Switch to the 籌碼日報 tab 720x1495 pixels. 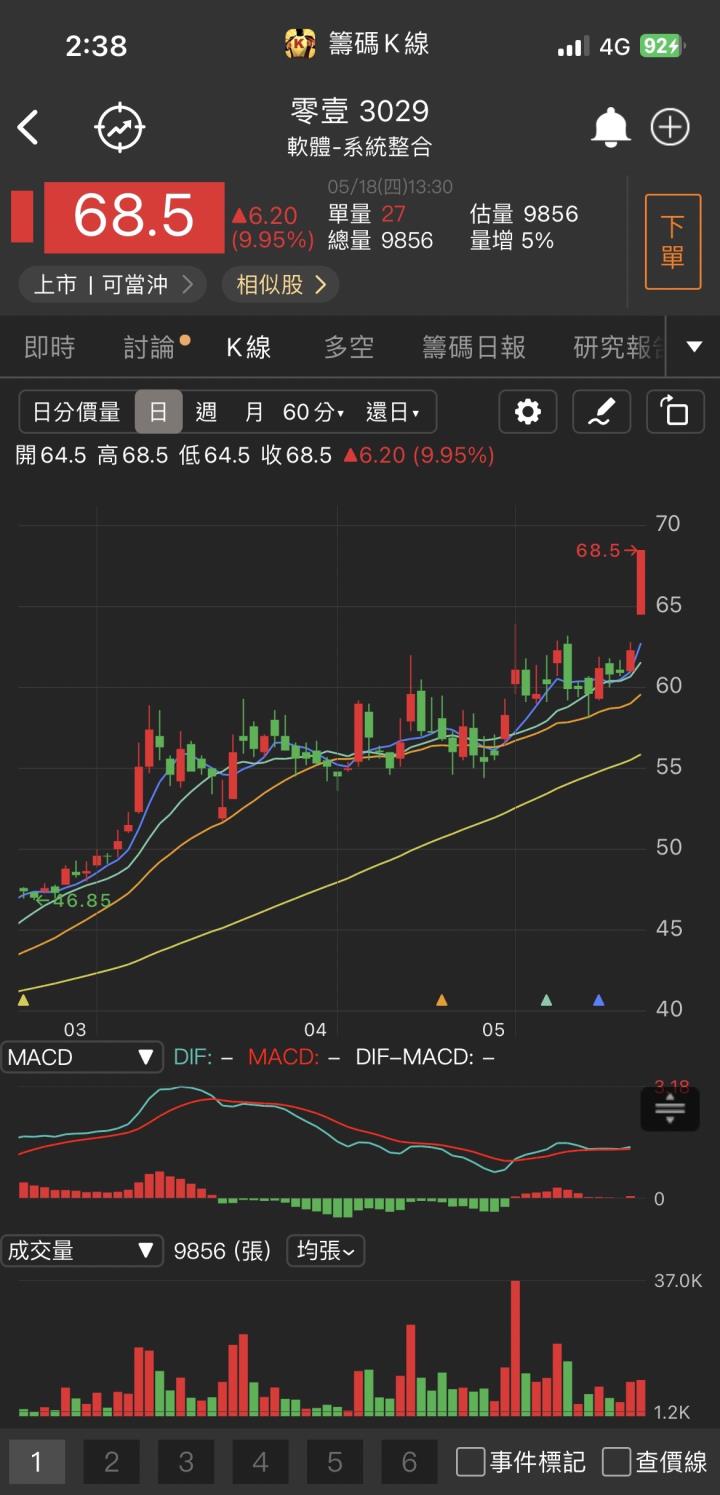point(474,347)
